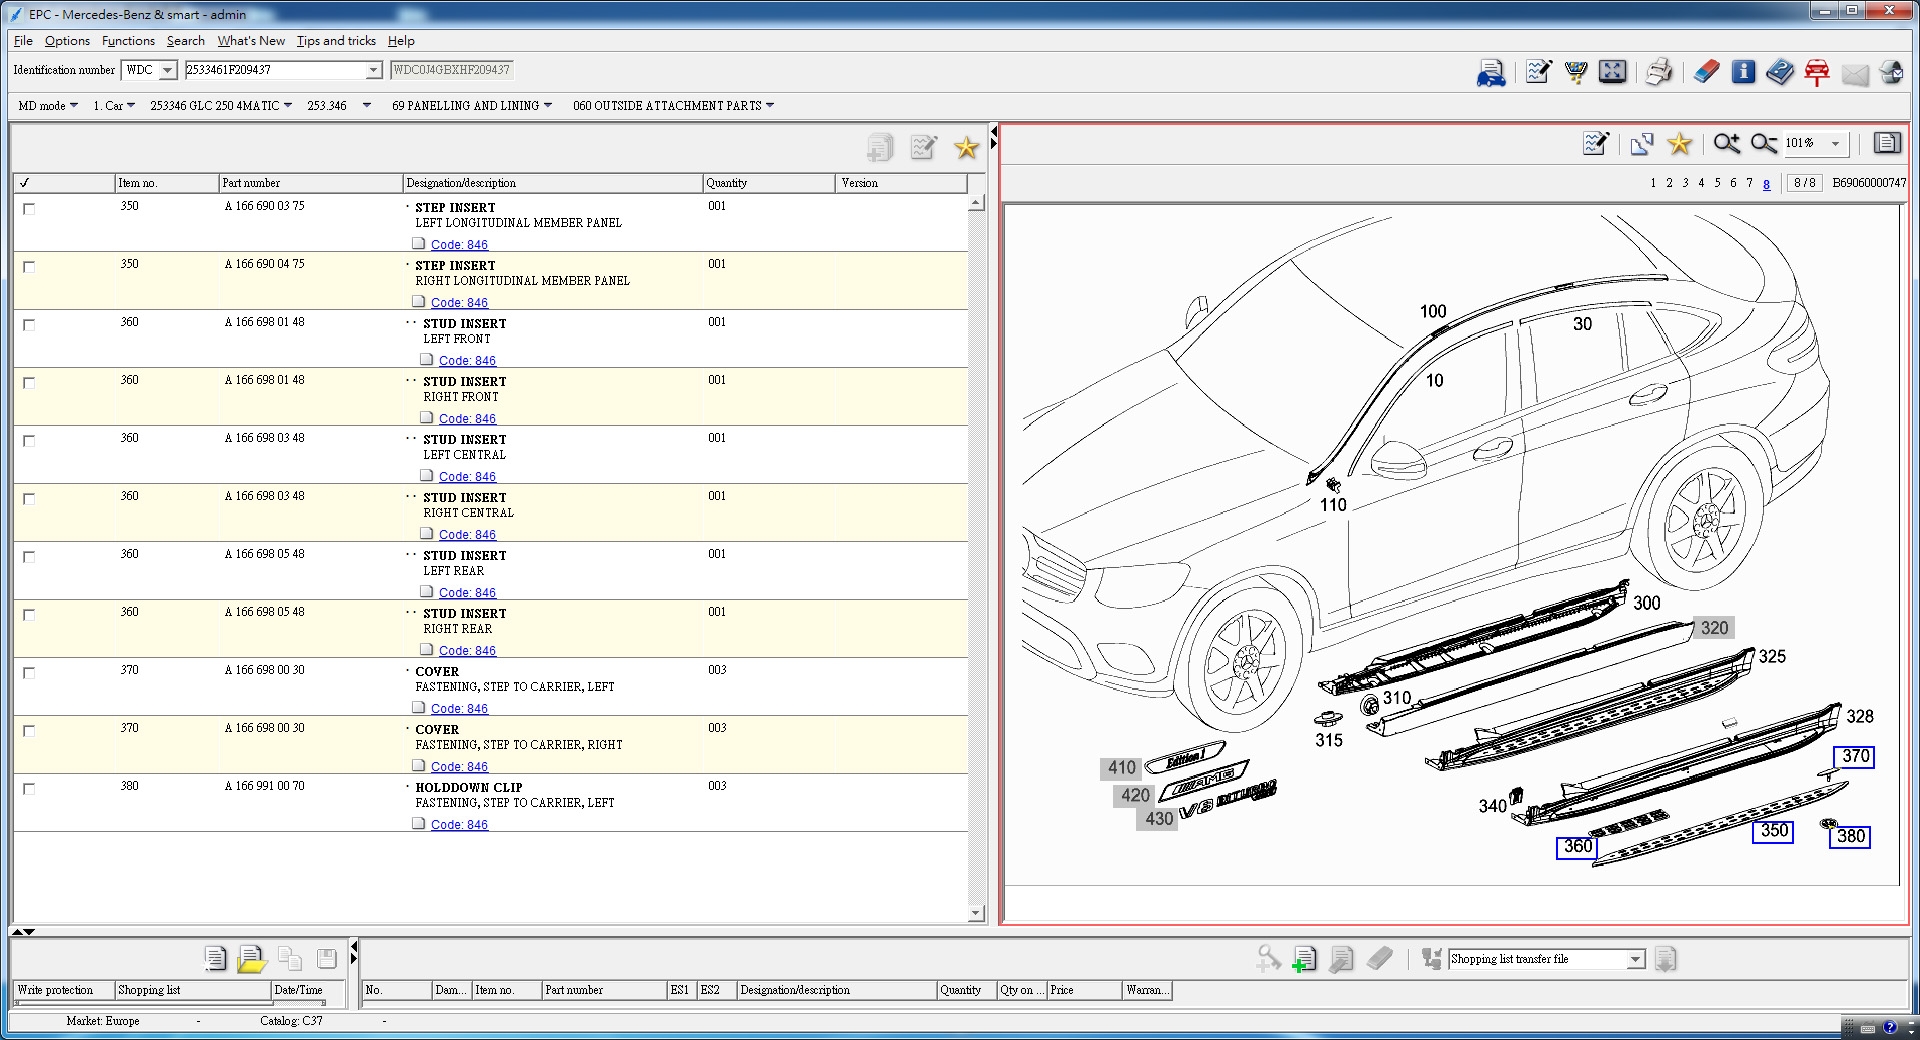Image resolution: width=1920 pixels, height=1040 pixels.
Task: Open the Functions menu
Action: 128,41
